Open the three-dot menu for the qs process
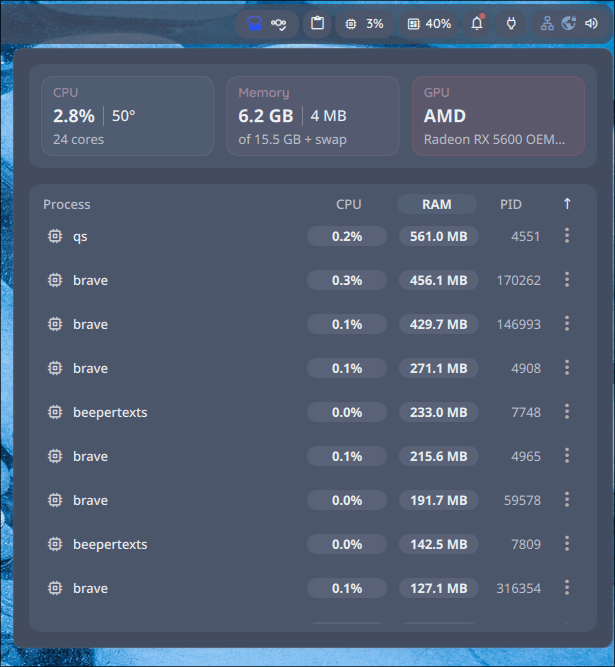 click(x=567, y=236)
